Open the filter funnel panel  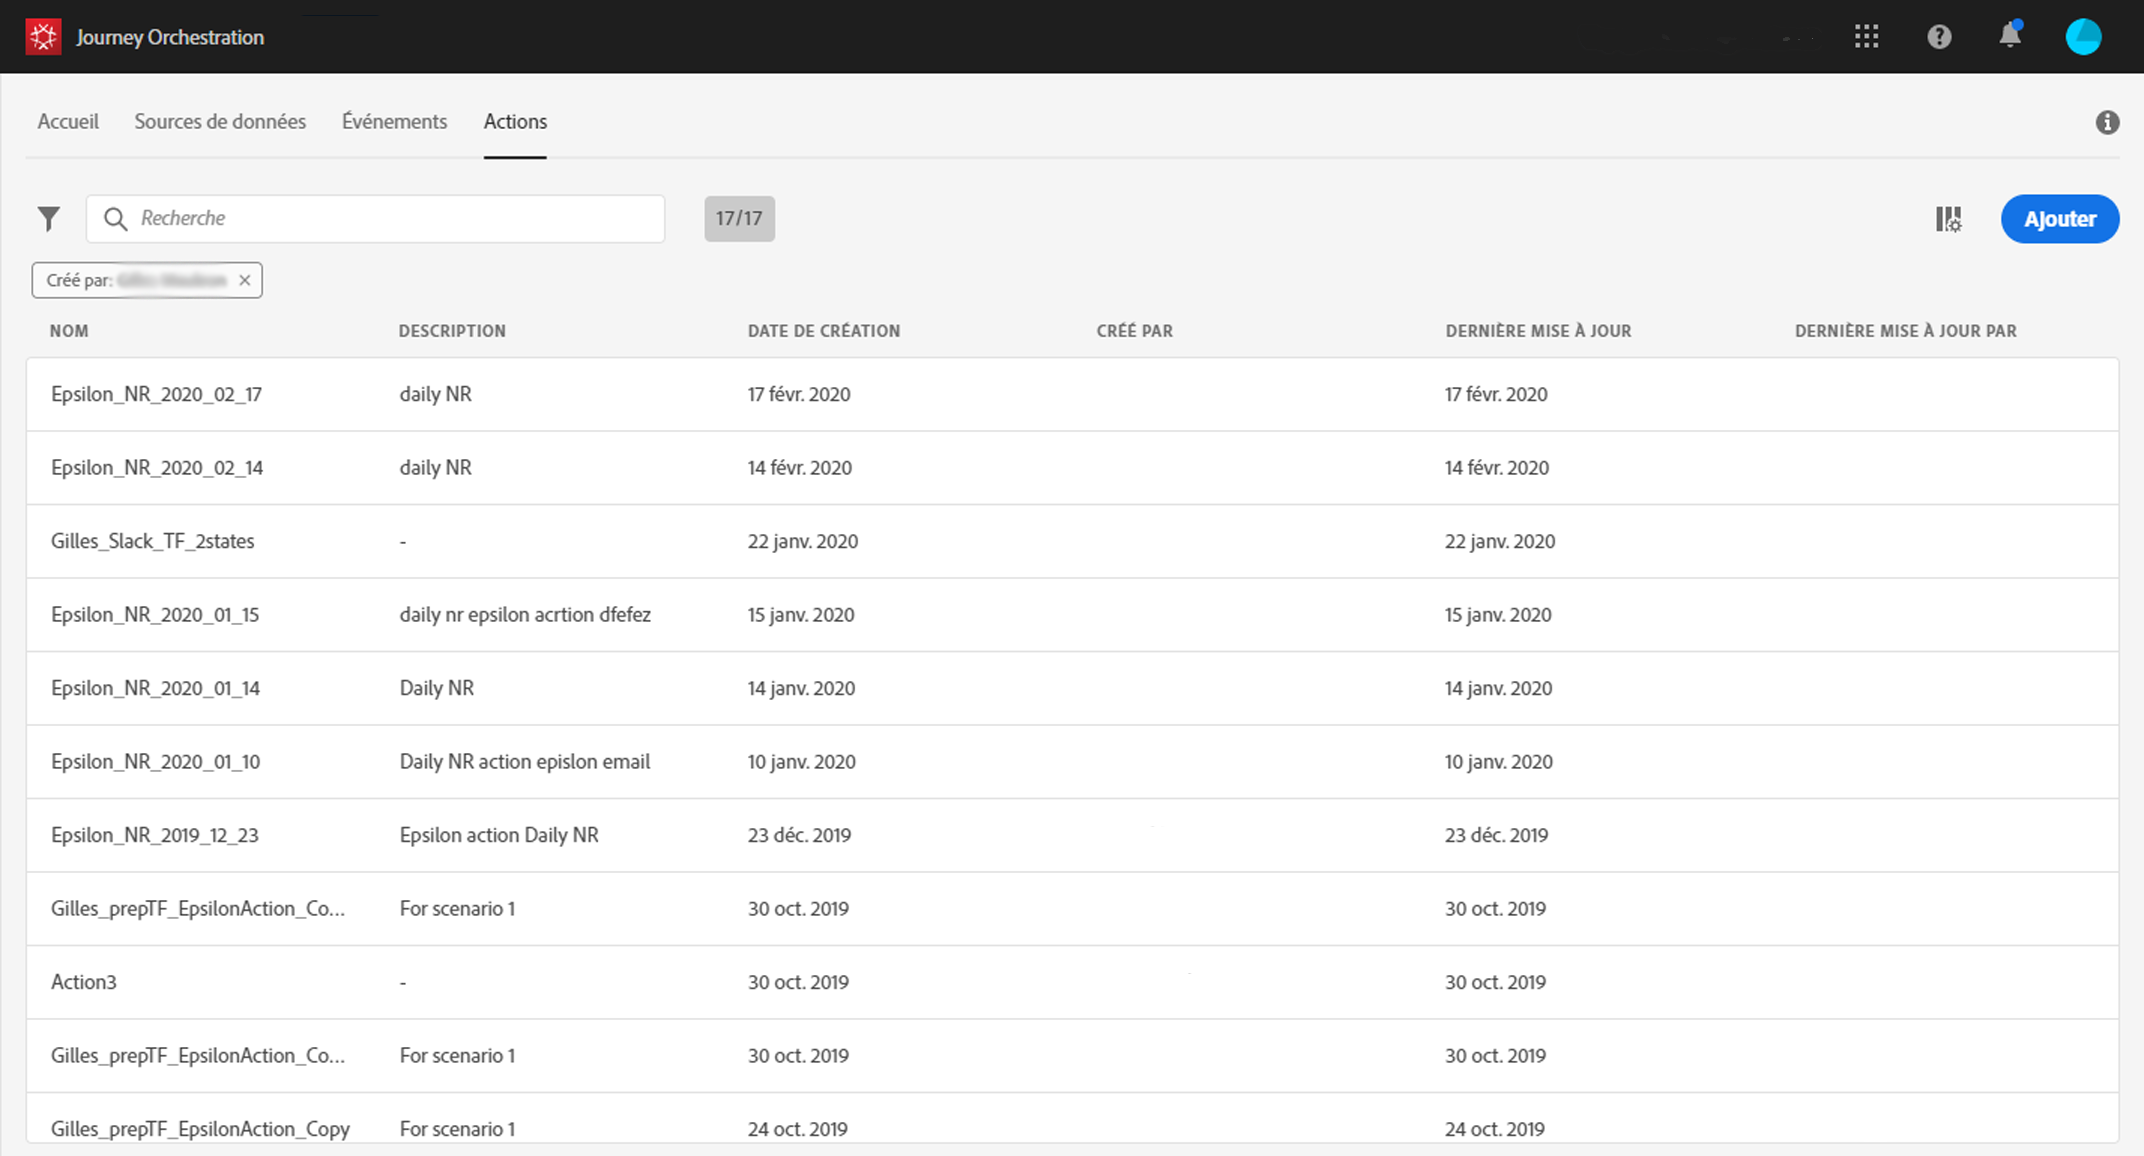coord(48,219)
